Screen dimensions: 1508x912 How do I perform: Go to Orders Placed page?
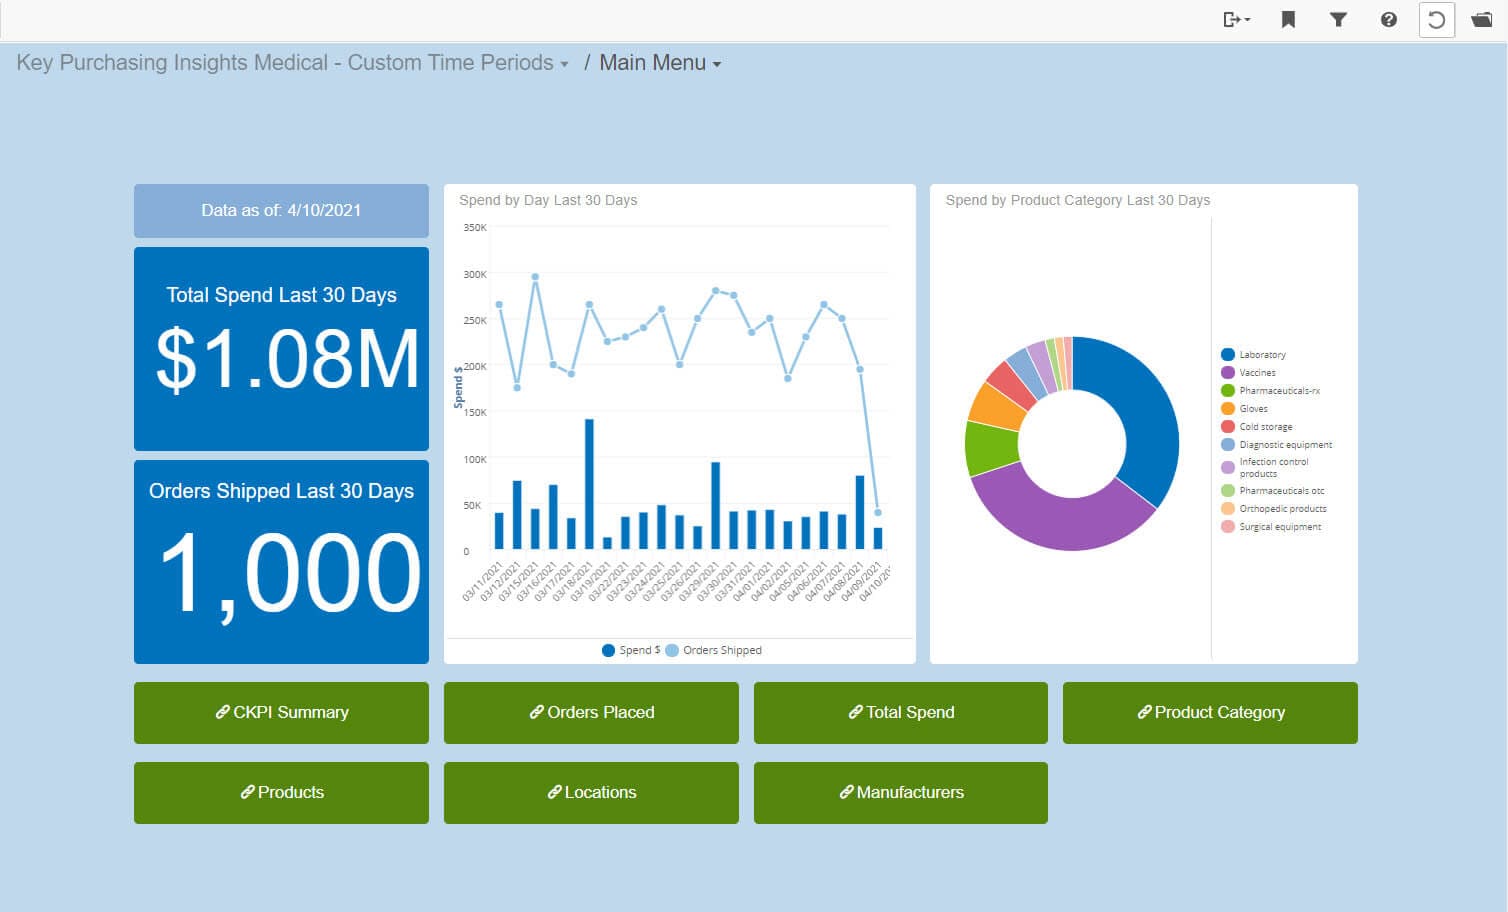(591, 712)
